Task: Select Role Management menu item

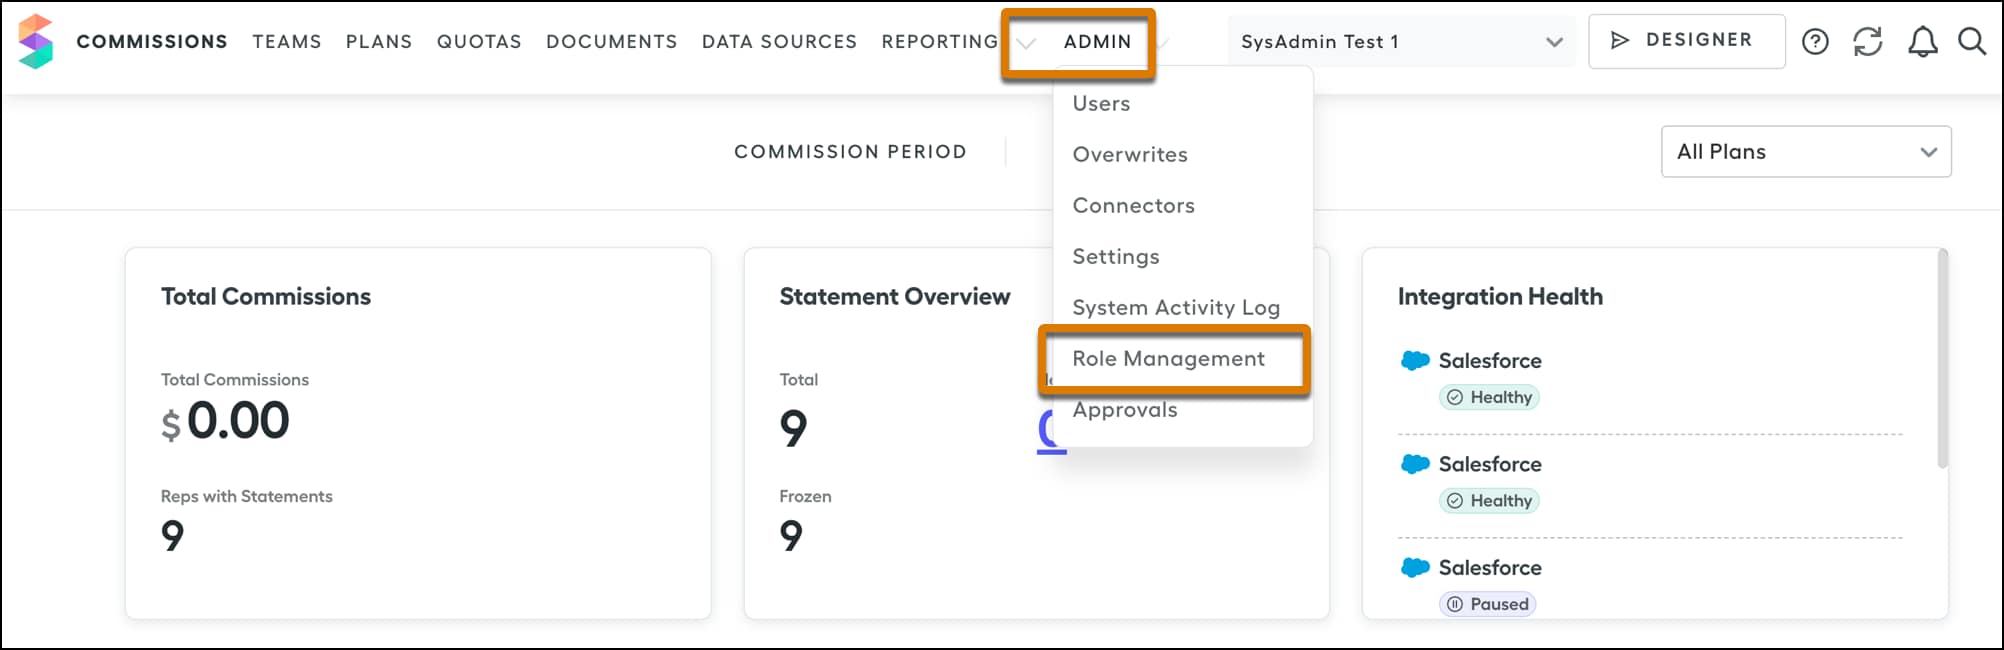Action: click(1168, 358)
